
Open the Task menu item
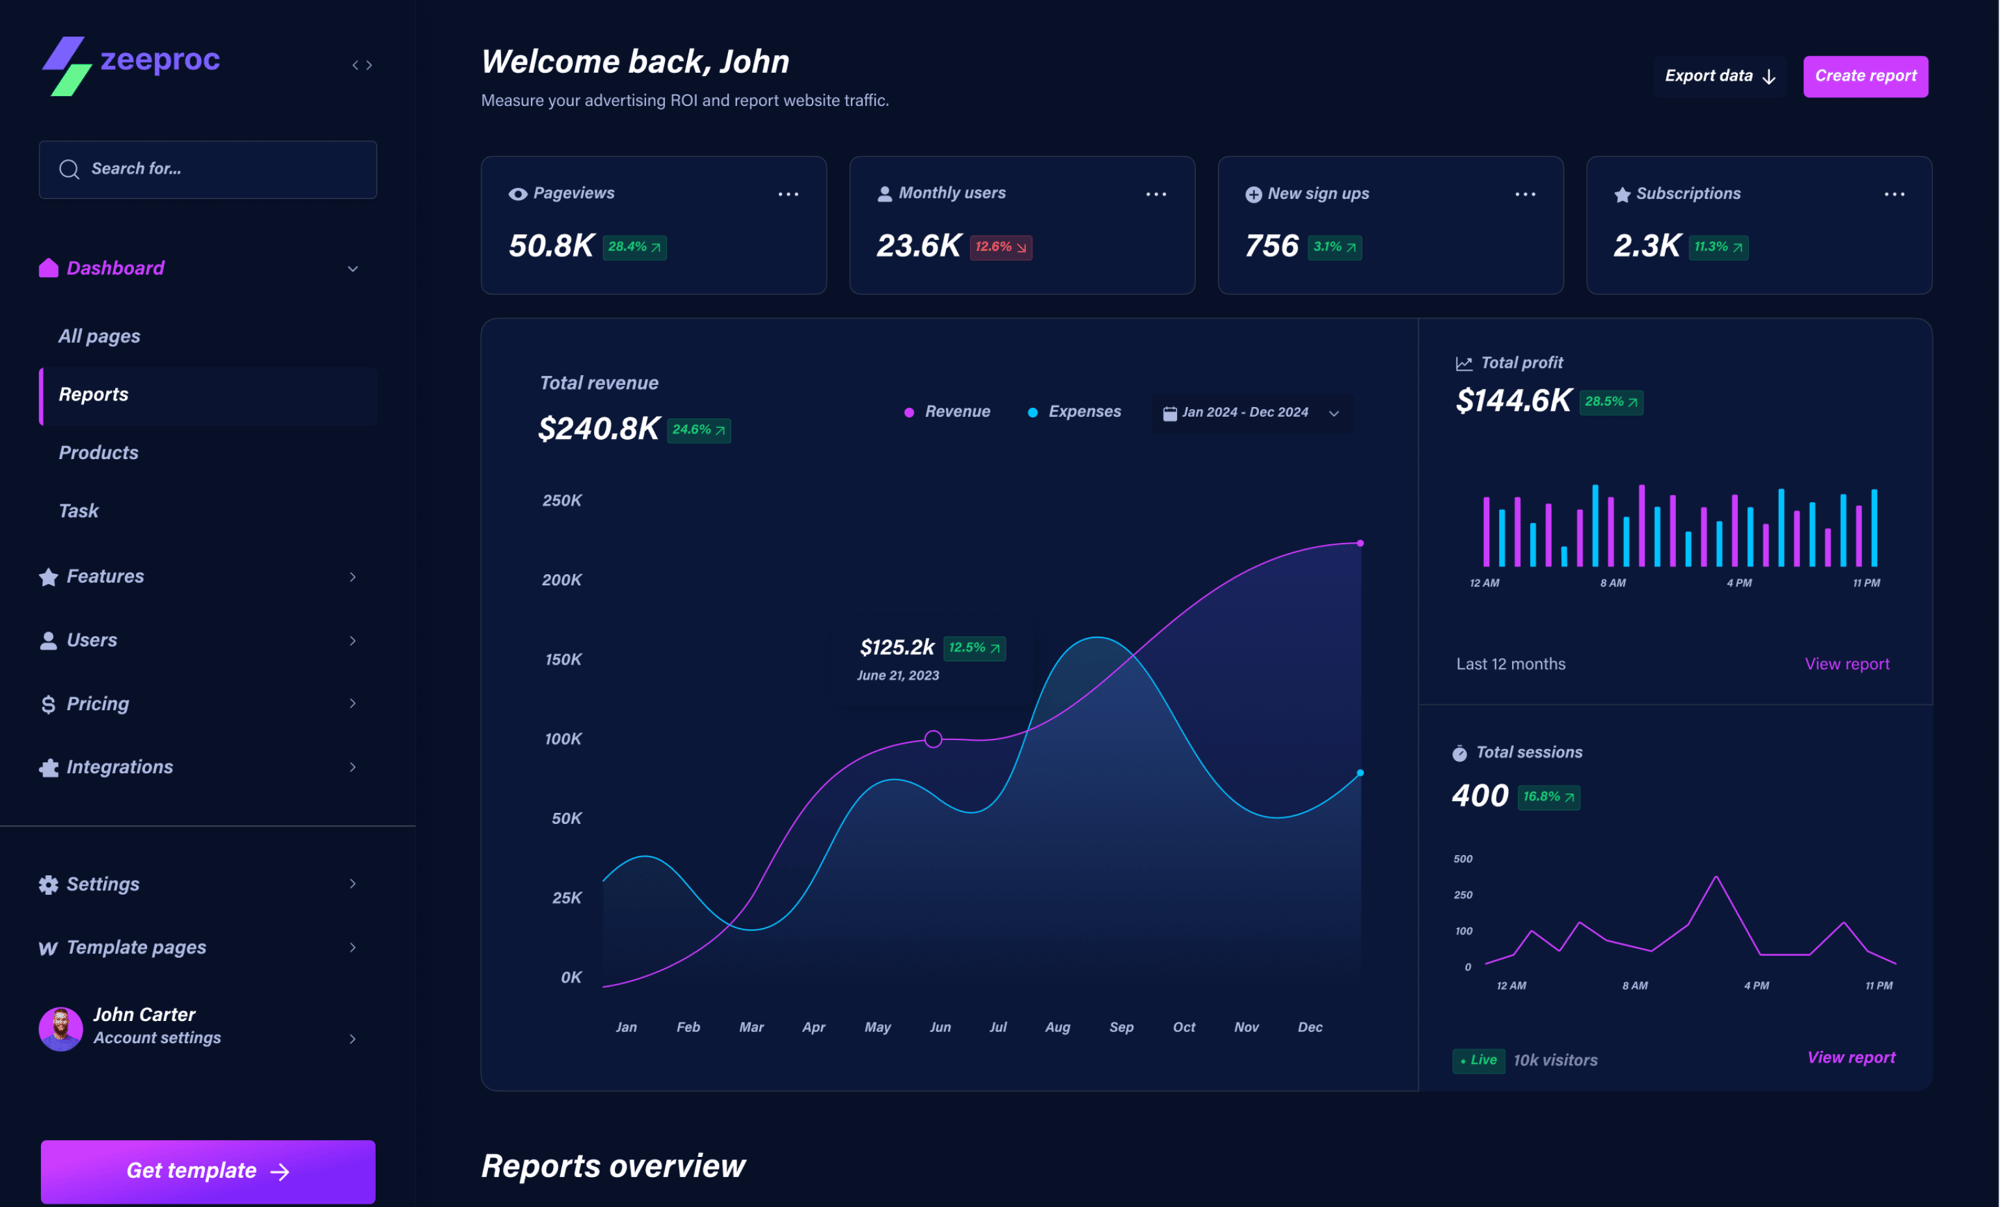point(78,511)
